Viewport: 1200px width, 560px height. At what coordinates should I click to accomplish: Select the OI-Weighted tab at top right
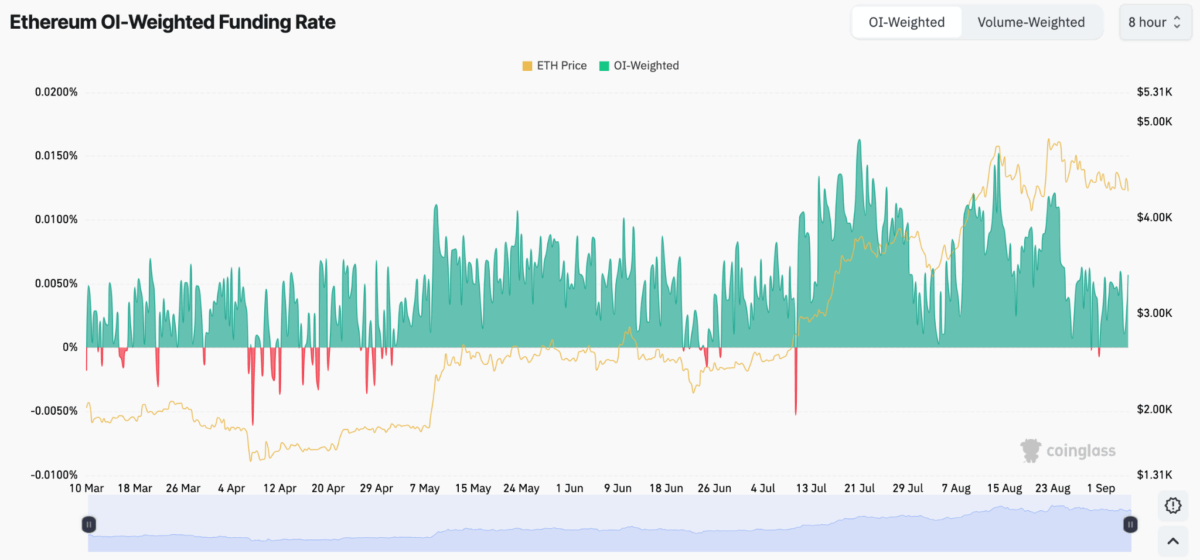pos(906,22)
